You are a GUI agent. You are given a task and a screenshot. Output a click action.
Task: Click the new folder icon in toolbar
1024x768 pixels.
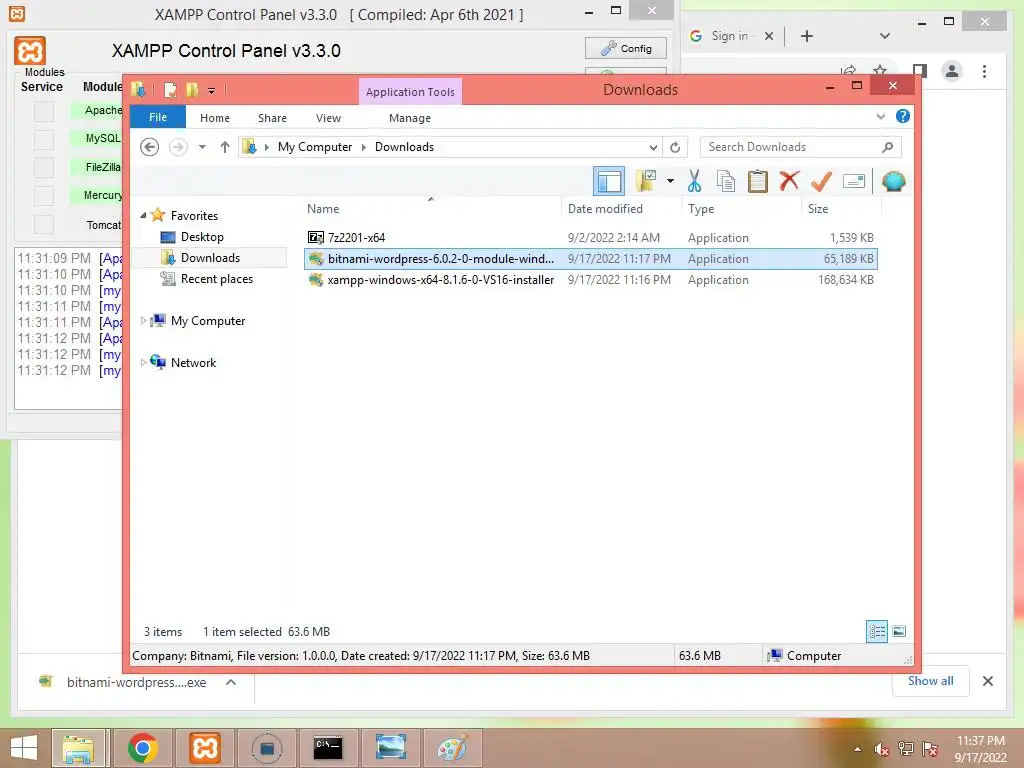click(x=646, y=181)
